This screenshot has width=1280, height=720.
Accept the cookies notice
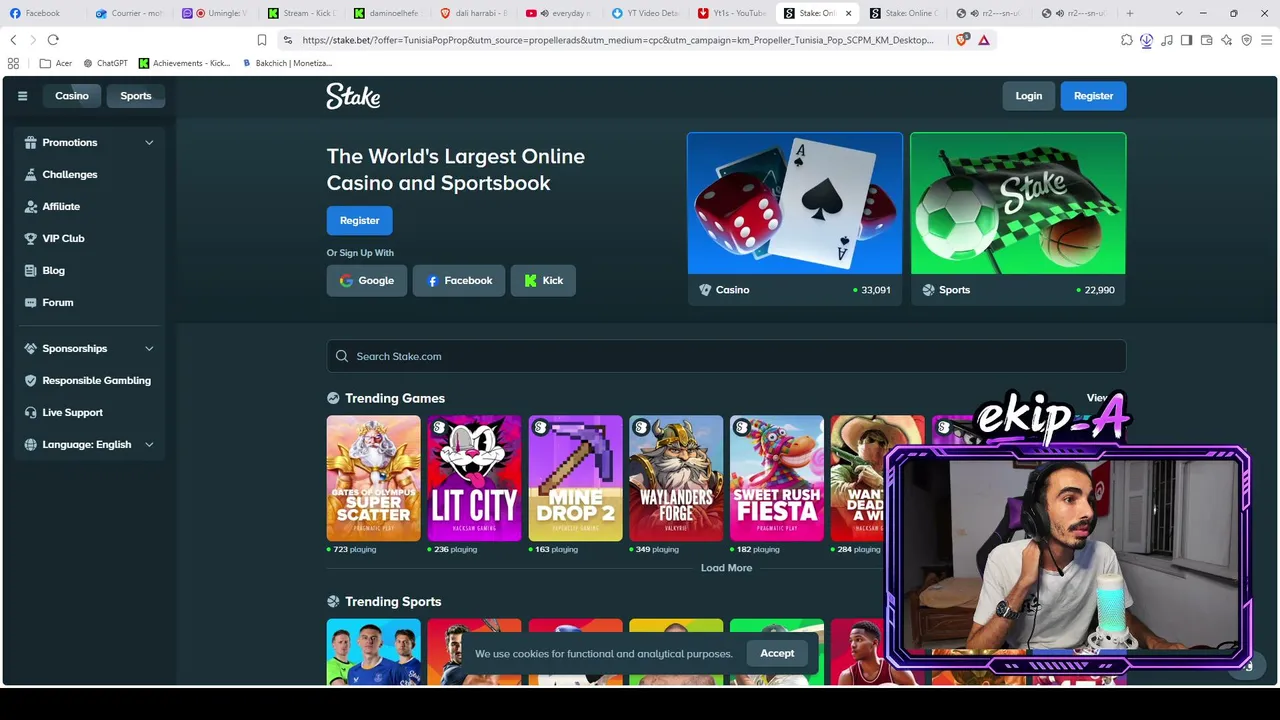tap(777, 653)
